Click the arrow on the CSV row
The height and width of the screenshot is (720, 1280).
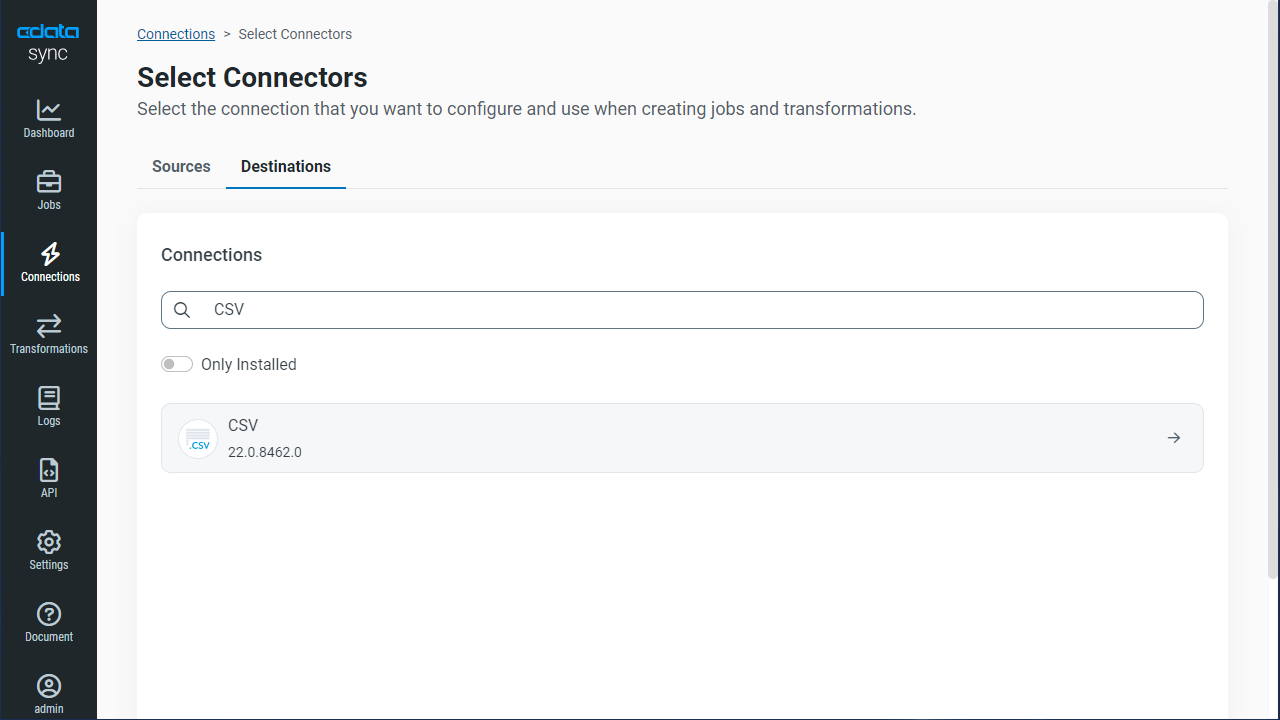click(x=1174, y=438)
